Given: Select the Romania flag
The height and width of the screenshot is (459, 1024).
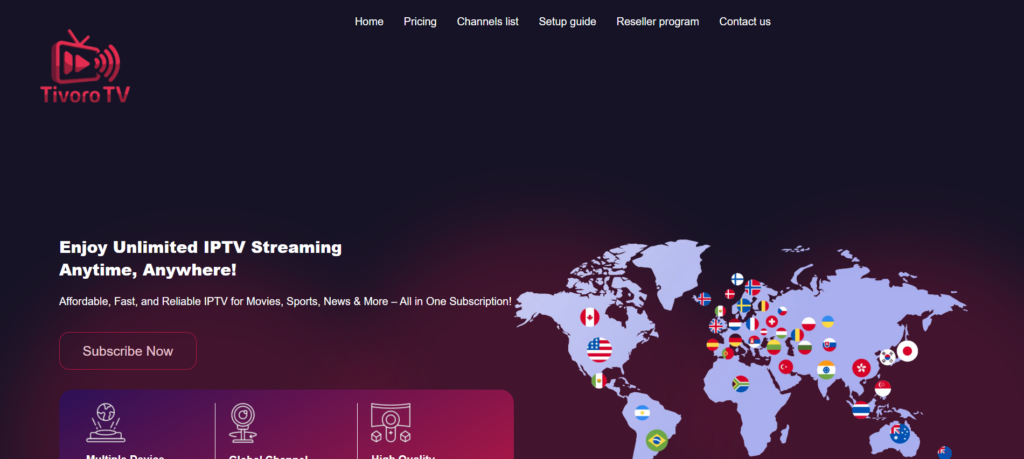Looking at the screenshot, I should [797, 335].
